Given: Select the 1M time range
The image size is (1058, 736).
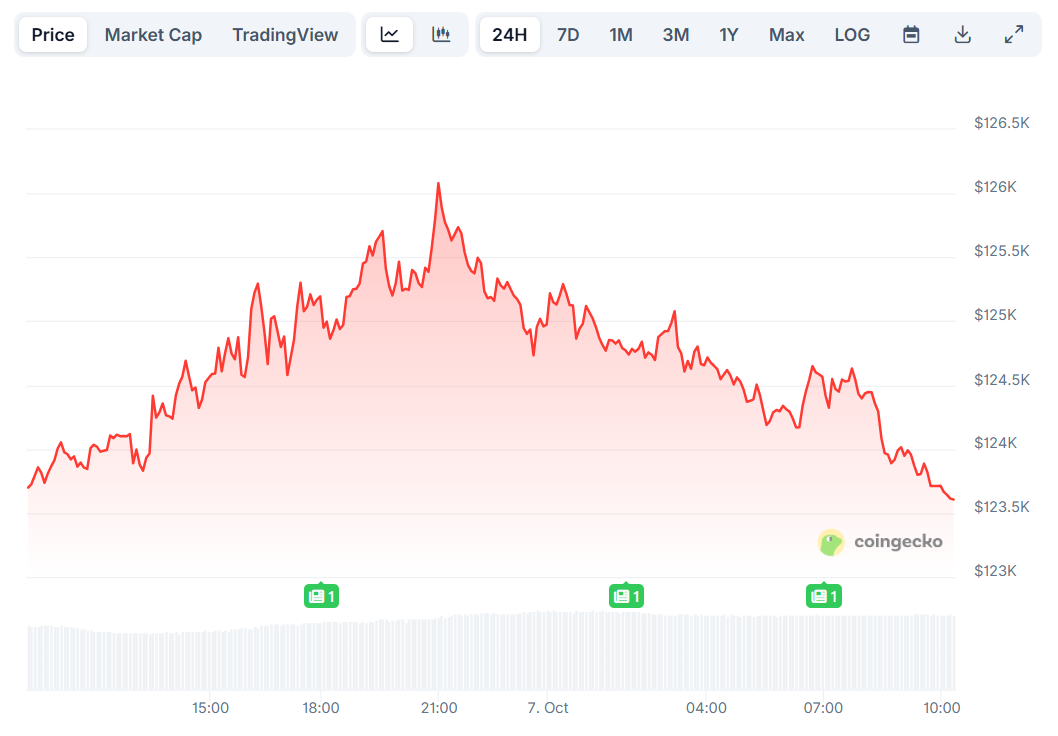Looking at the screenshot, I should click(621, 34).
